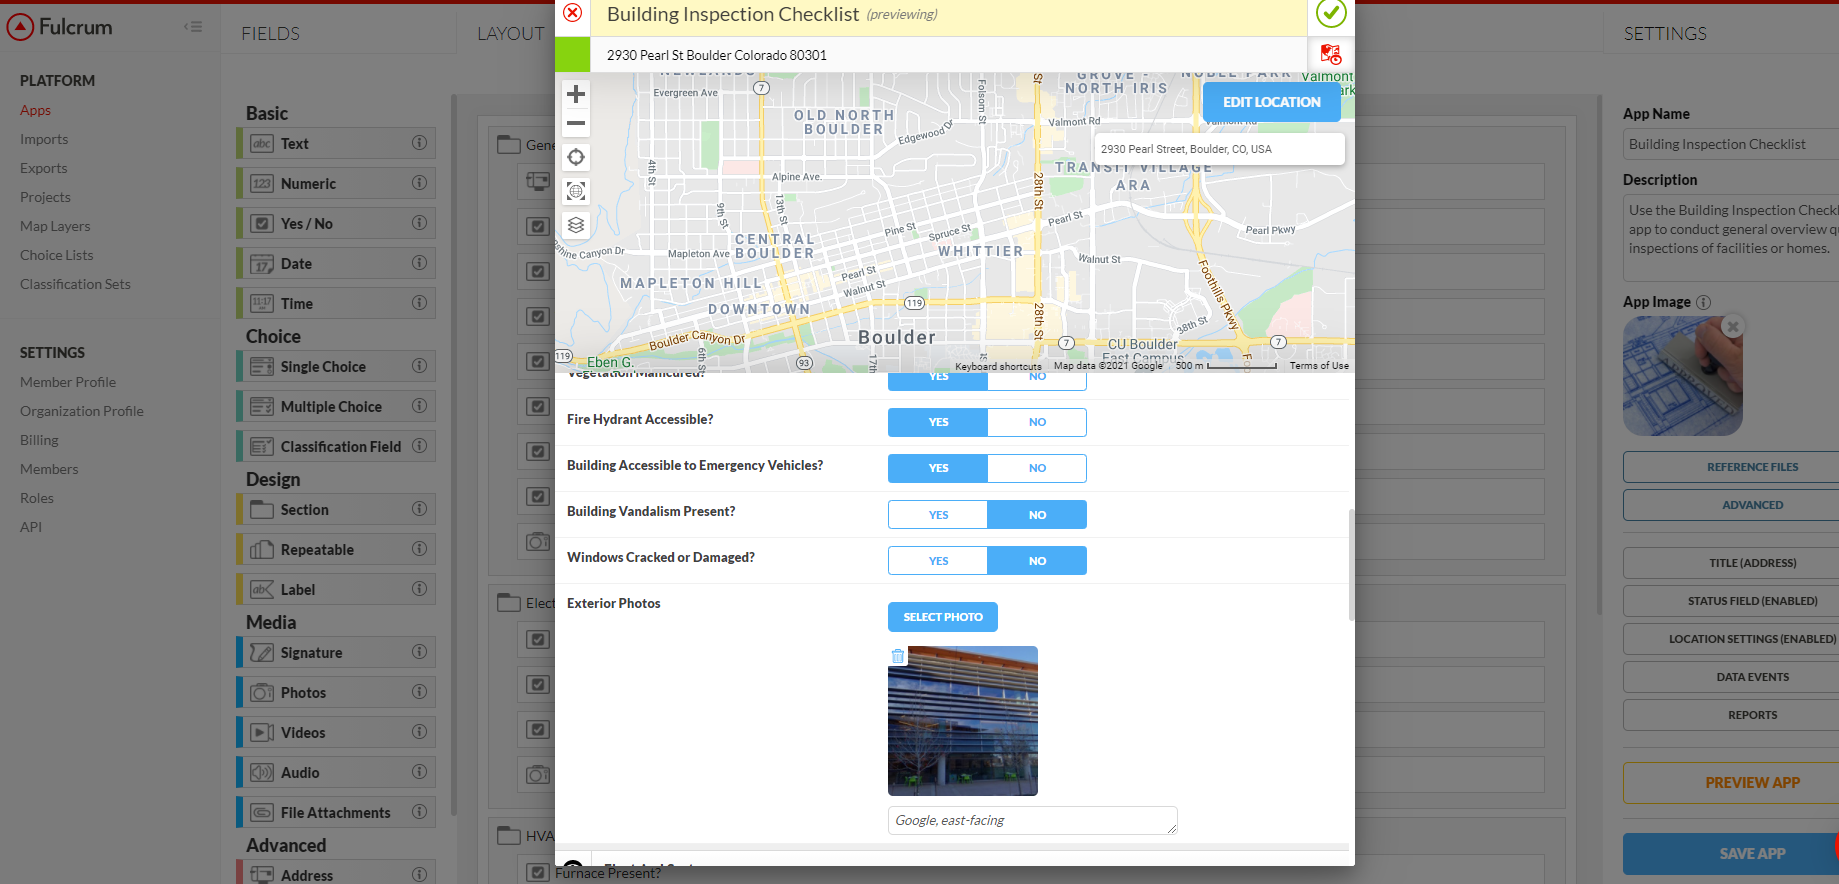Viewport: 1839px width, 884px height.
Task: Set Building Accessible to Emergency Vehicles to NO
Action: (x=1037, y=468)
